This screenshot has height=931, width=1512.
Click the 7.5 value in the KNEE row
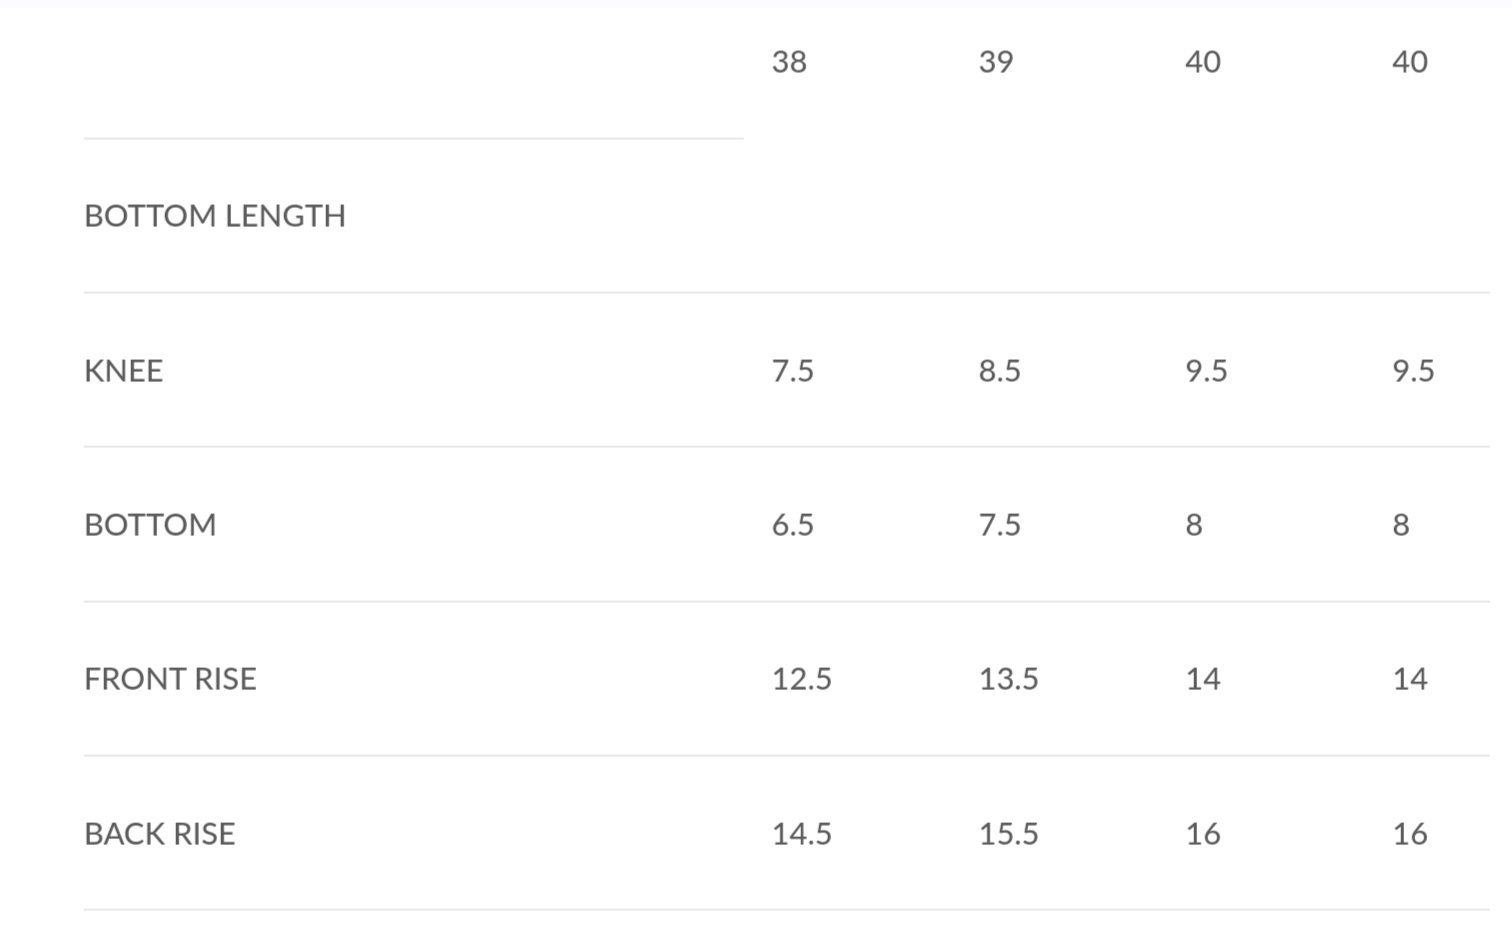793,371
